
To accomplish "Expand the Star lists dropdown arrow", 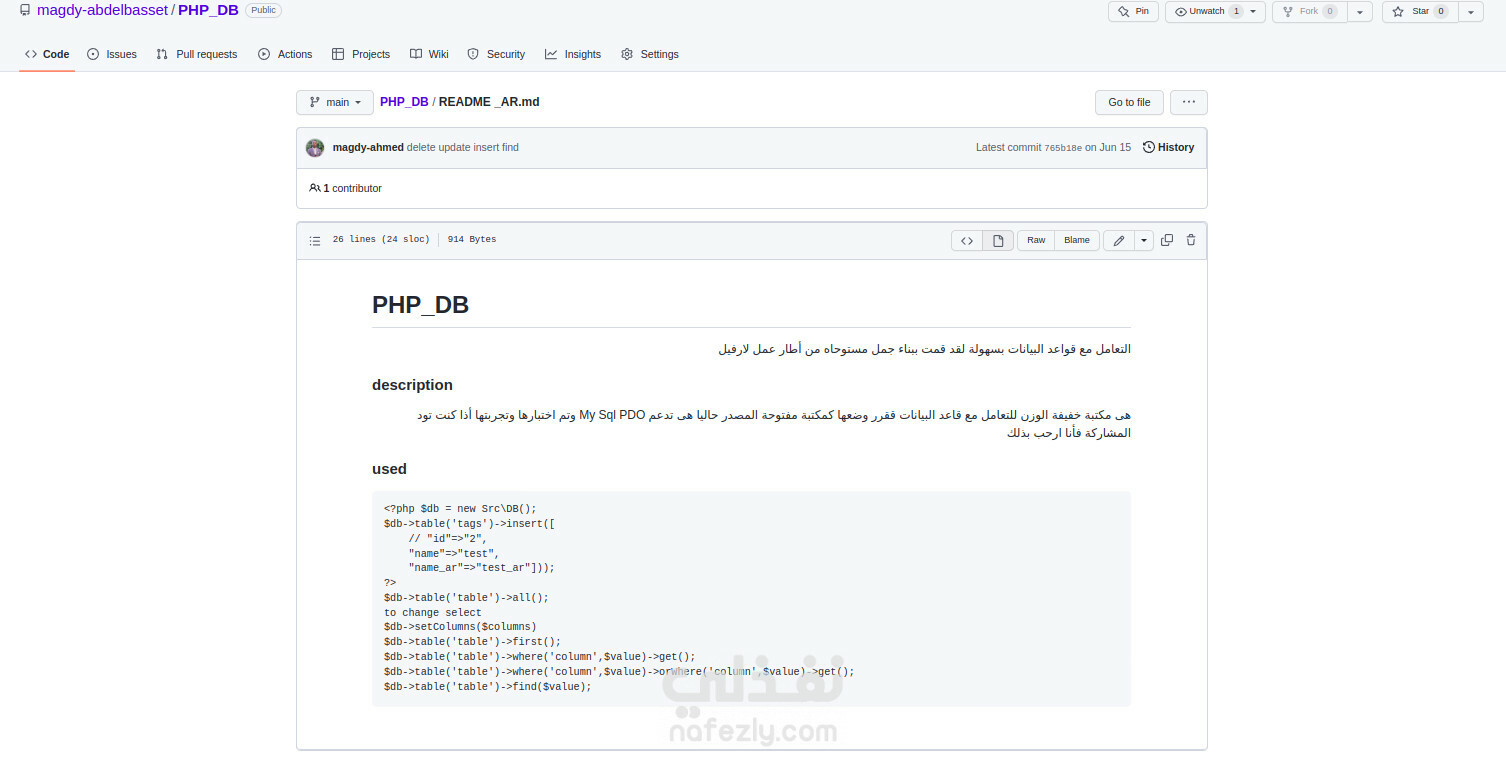I will (1471, 11).
